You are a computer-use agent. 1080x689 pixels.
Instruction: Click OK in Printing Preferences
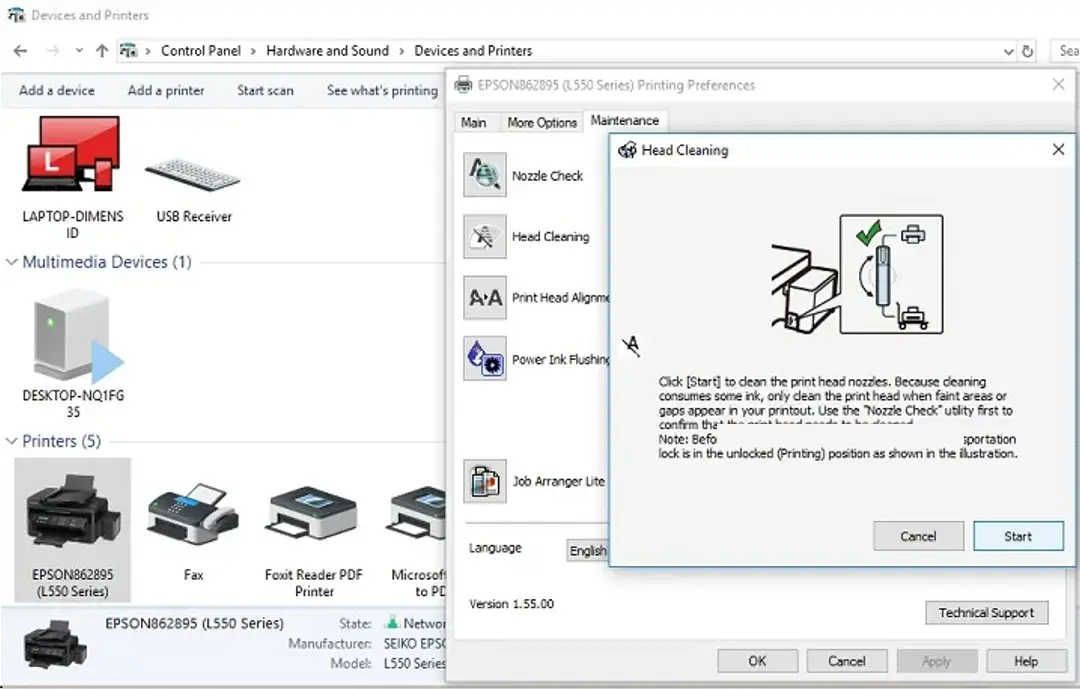pyautogui.click(x=758, y=661)
